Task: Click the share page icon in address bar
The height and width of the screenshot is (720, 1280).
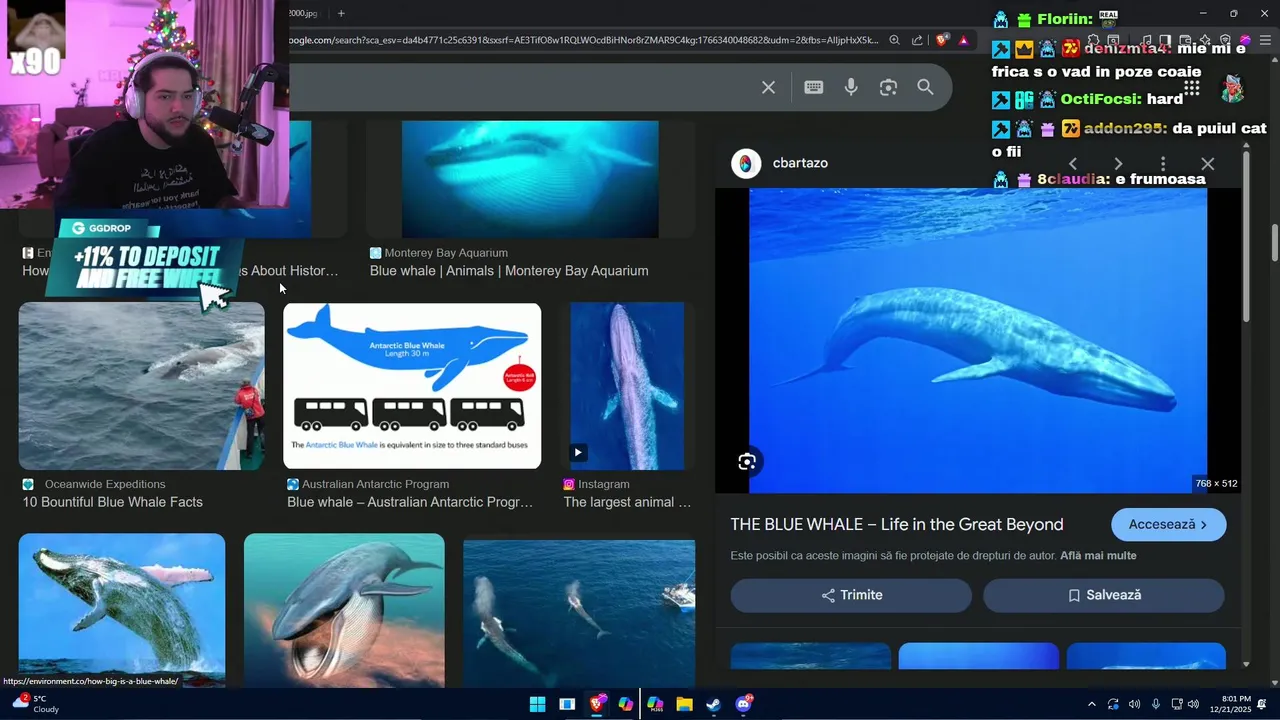Action: coord(917,40)
